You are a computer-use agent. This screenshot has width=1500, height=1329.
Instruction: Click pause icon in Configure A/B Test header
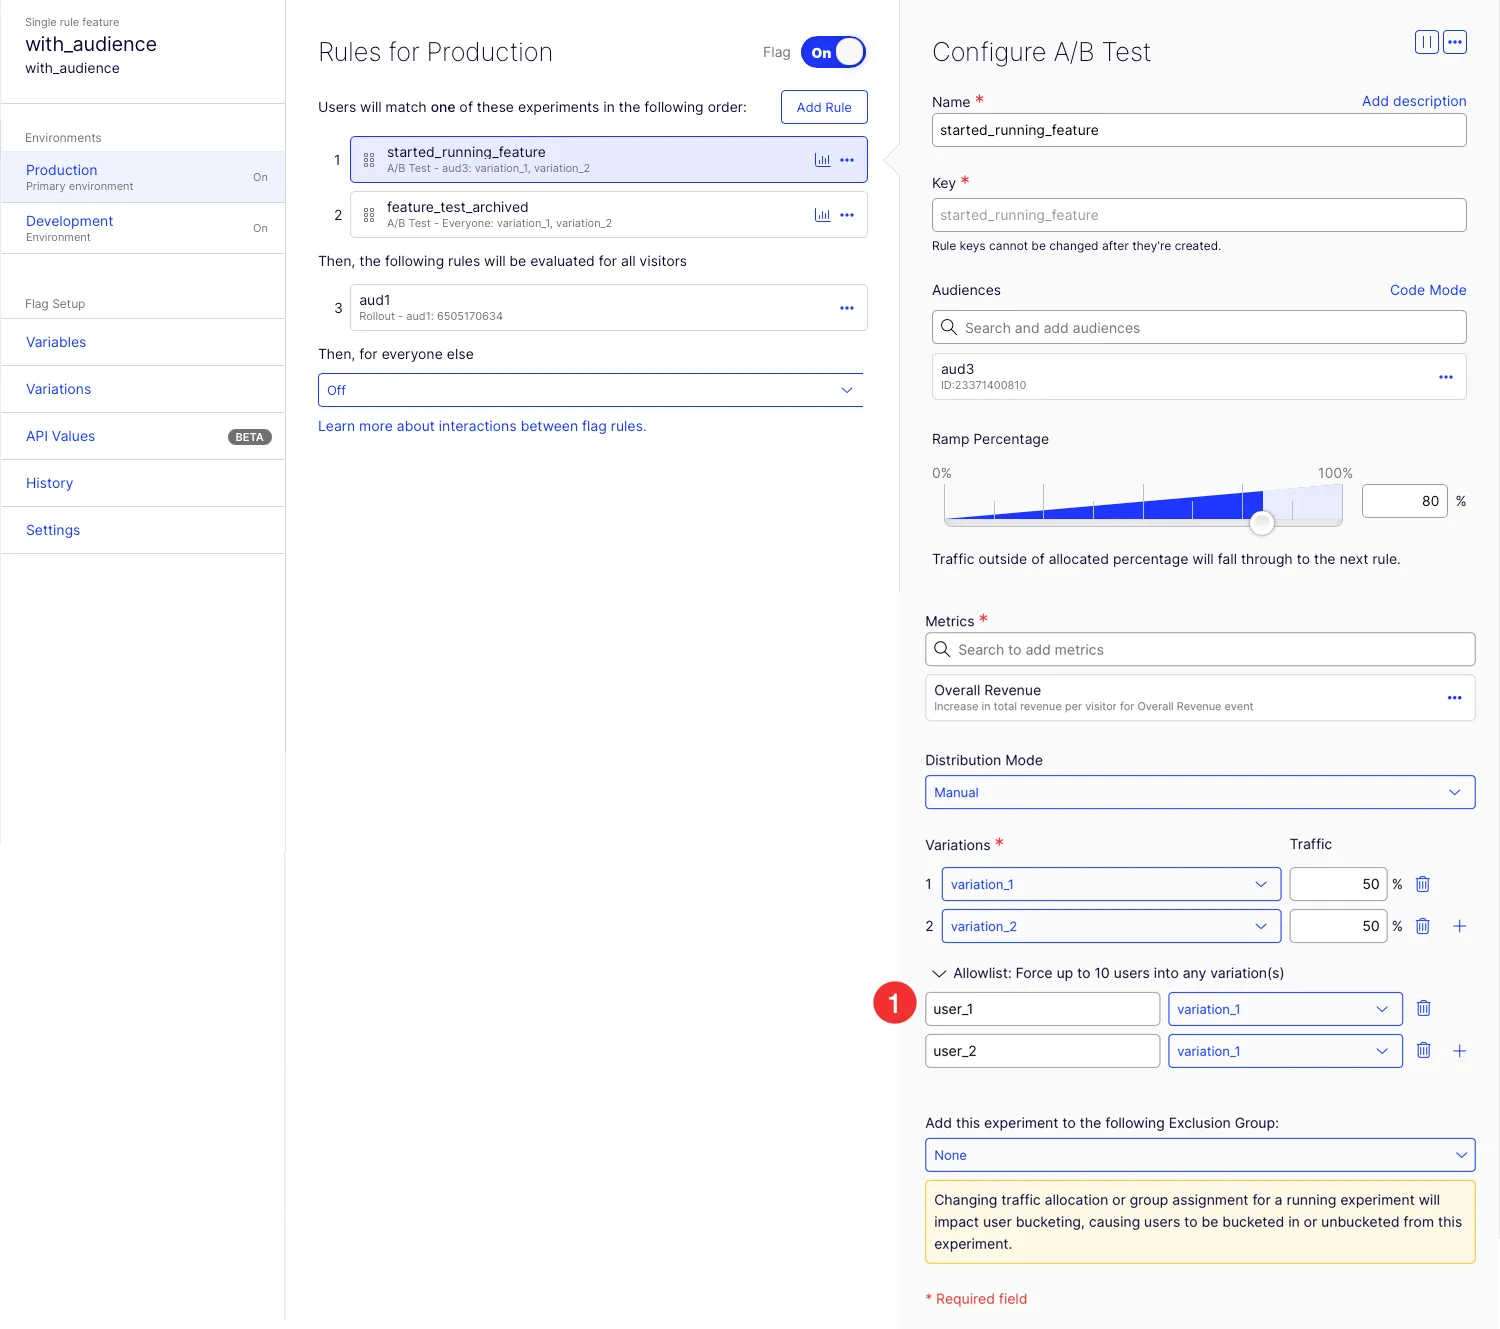click(1427, 42)
